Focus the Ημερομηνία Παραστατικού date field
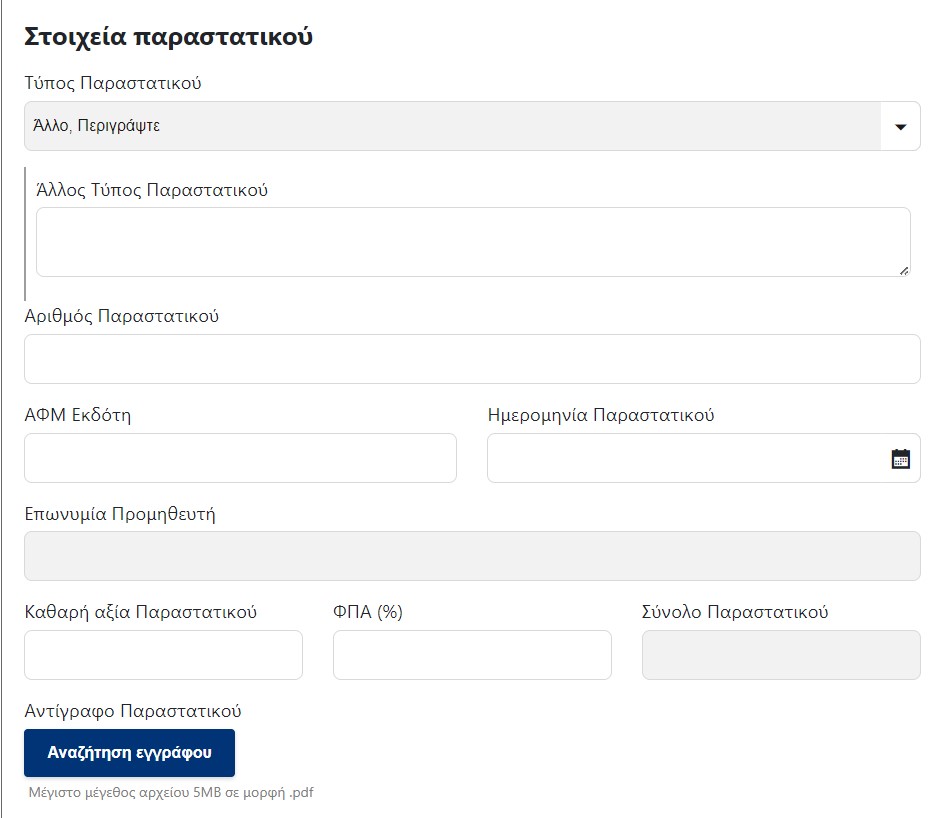Viewport: 942px width, 818px height. coord(703,458)
